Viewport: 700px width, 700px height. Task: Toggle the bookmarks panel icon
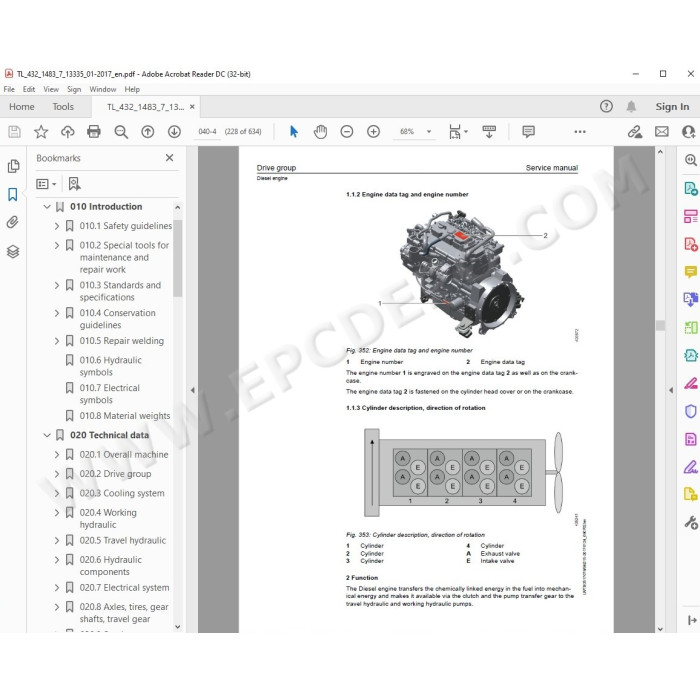click(12, 194)
